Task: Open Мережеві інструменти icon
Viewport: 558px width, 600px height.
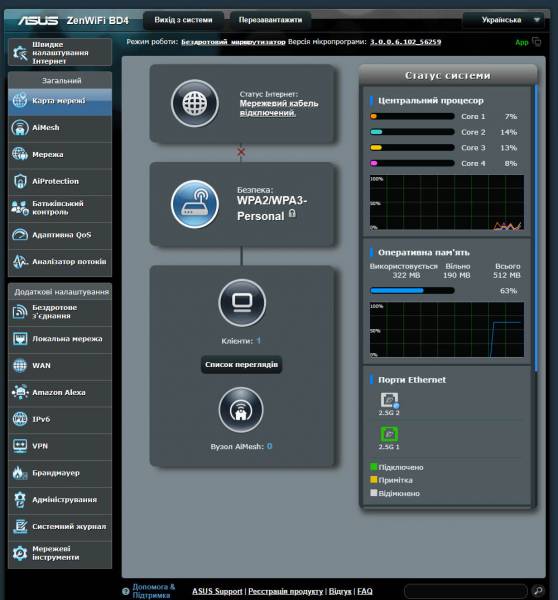Action: point(20,553)
